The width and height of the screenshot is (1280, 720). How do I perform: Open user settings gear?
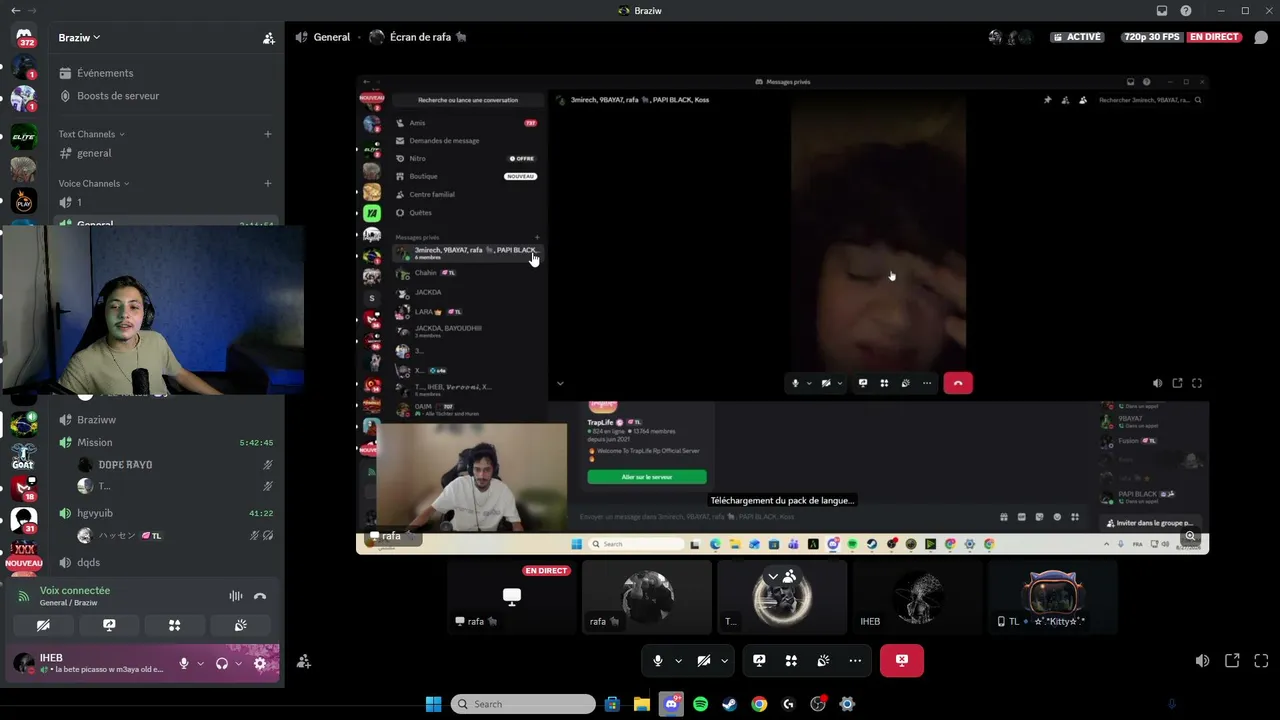(x=260, y=663)
